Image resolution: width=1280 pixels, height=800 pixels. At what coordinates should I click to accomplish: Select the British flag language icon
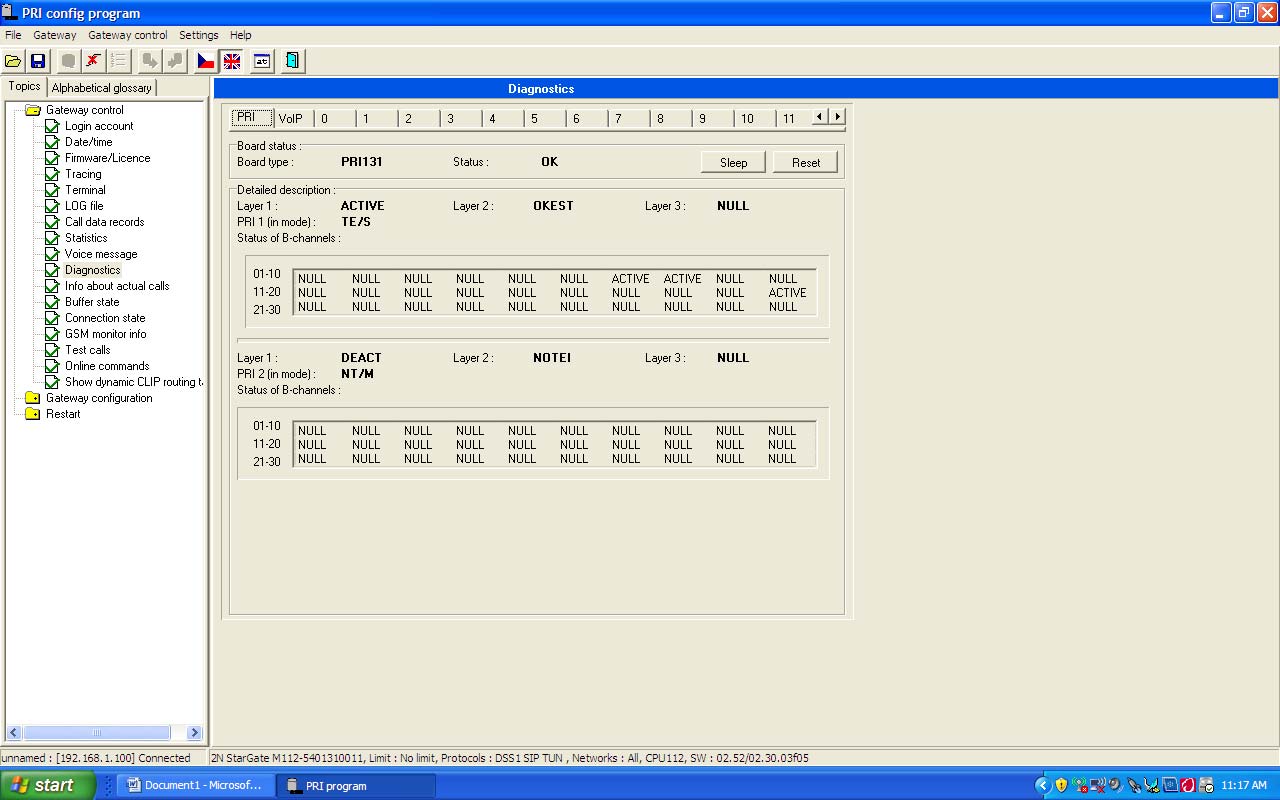[232, 61]
